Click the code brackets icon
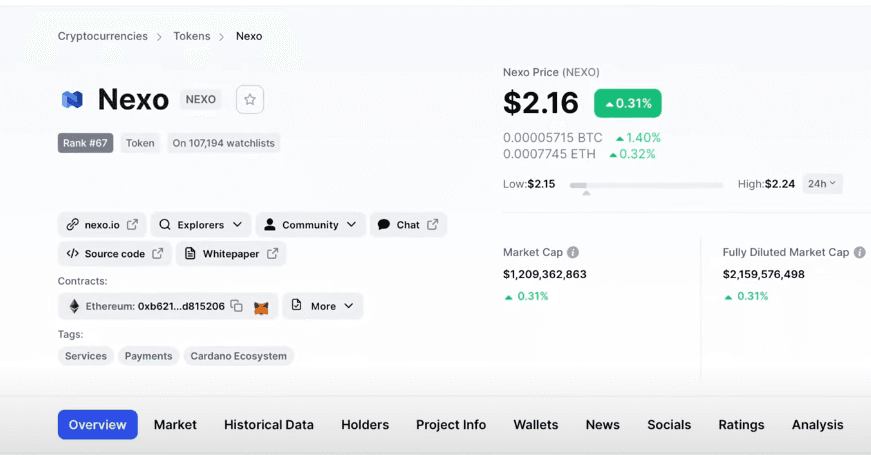The width and height of the screenshot is (871, 455). (72, 253)
